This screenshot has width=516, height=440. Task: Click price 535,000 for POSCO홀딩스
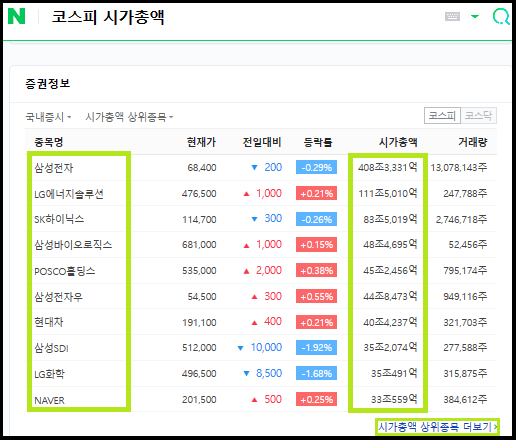(x=199, y=270)
